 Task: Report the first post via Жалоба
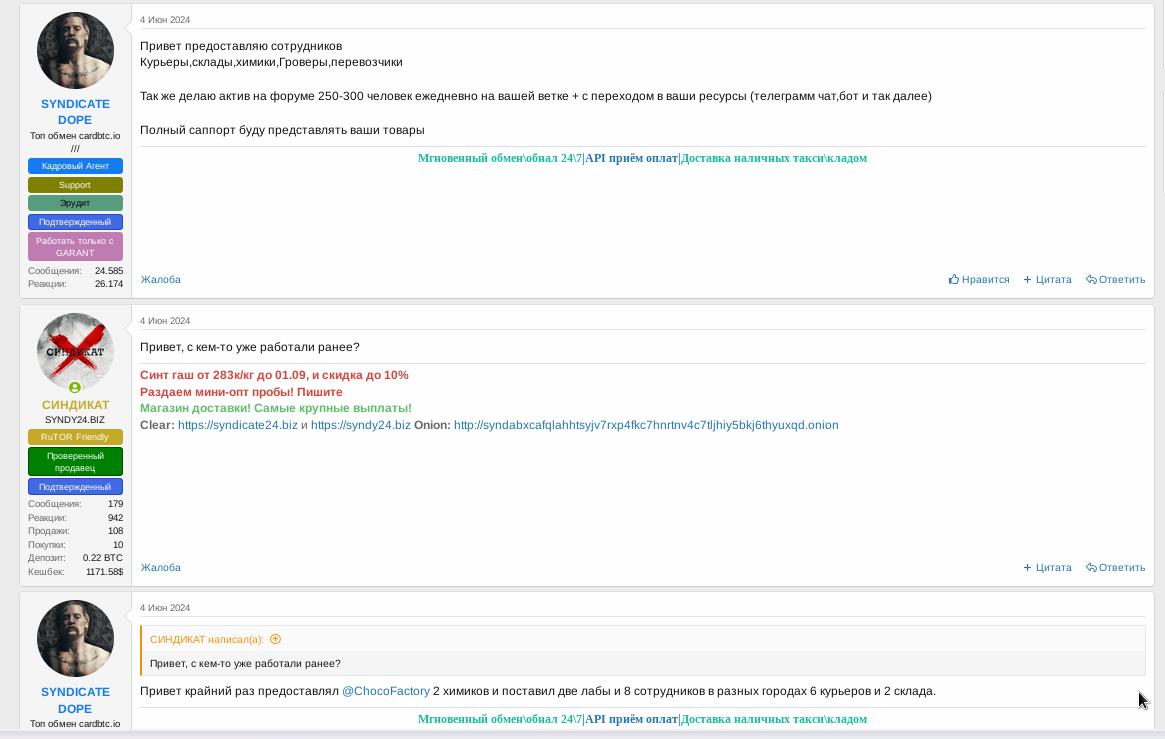(x=160, y=280)
